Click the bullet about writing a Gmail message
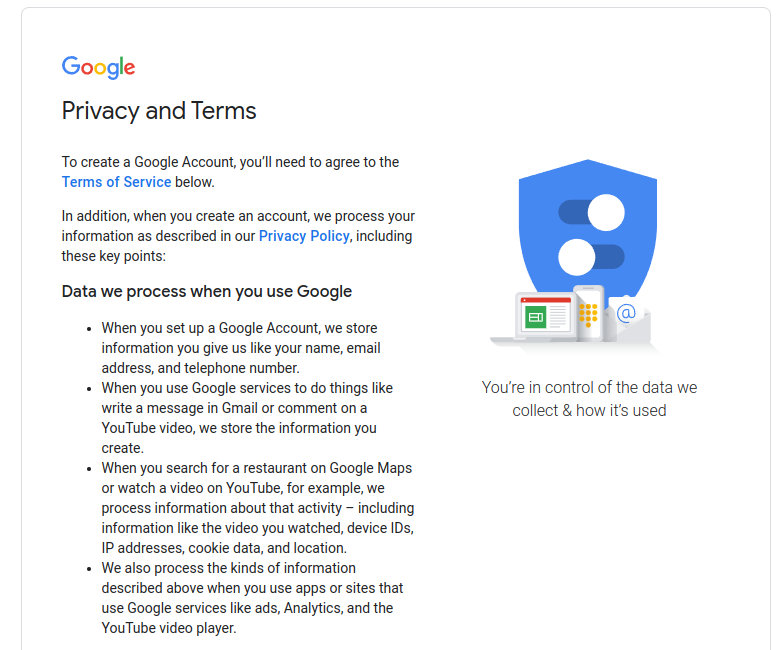This screenshot has width=784, height=650. click(247, 418)
